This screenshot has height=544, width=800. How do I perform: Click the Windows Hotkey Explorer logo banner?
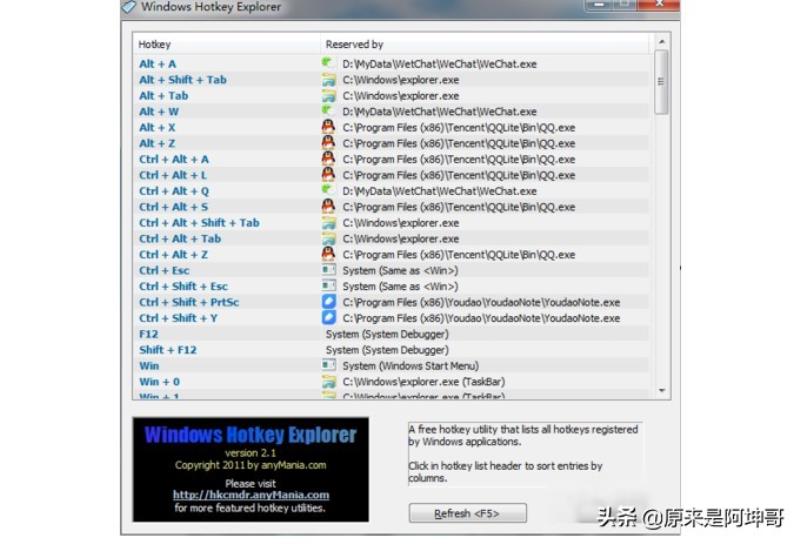coord(251,469)
